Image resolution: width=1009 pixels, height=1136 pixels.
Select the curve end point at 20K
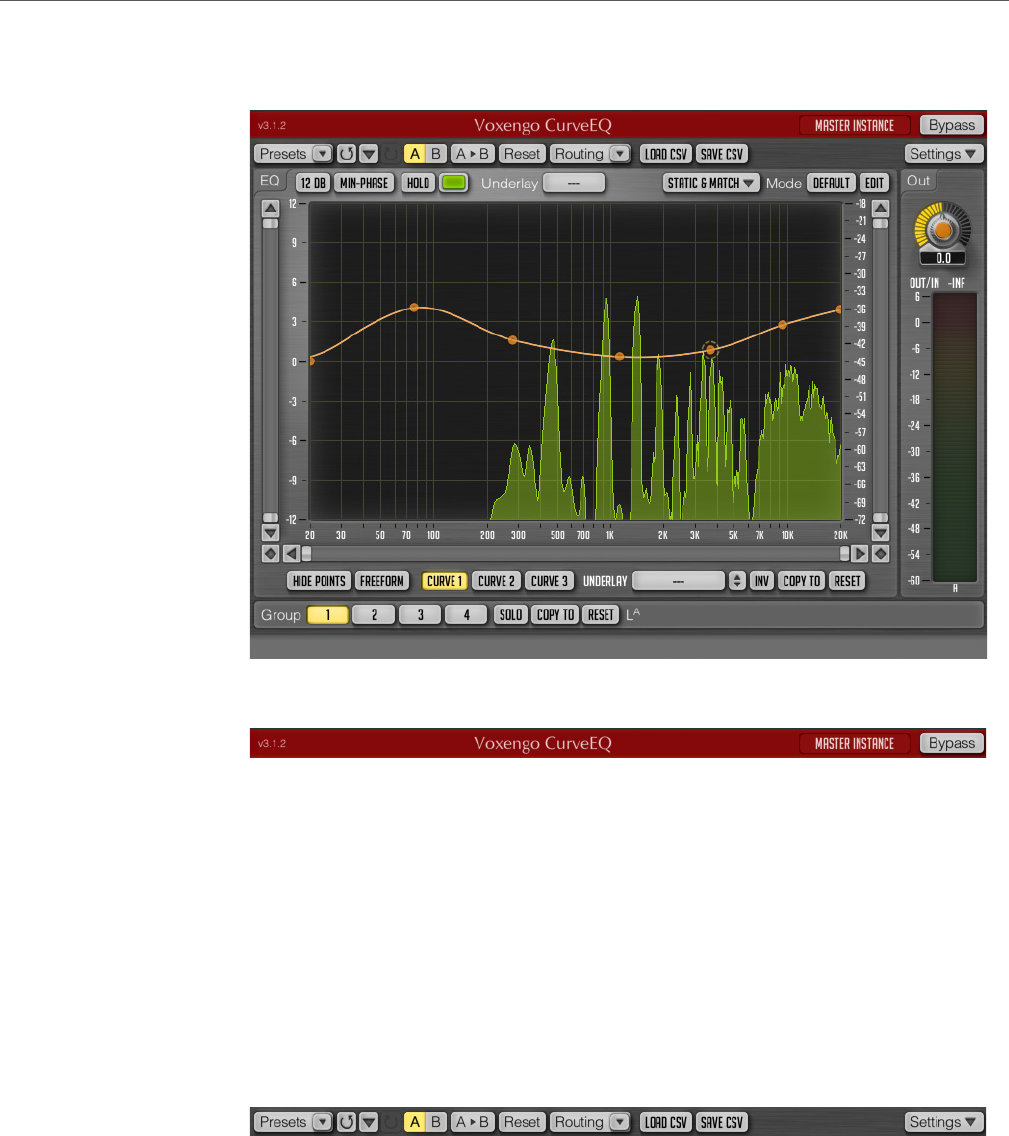pos(840,309)
